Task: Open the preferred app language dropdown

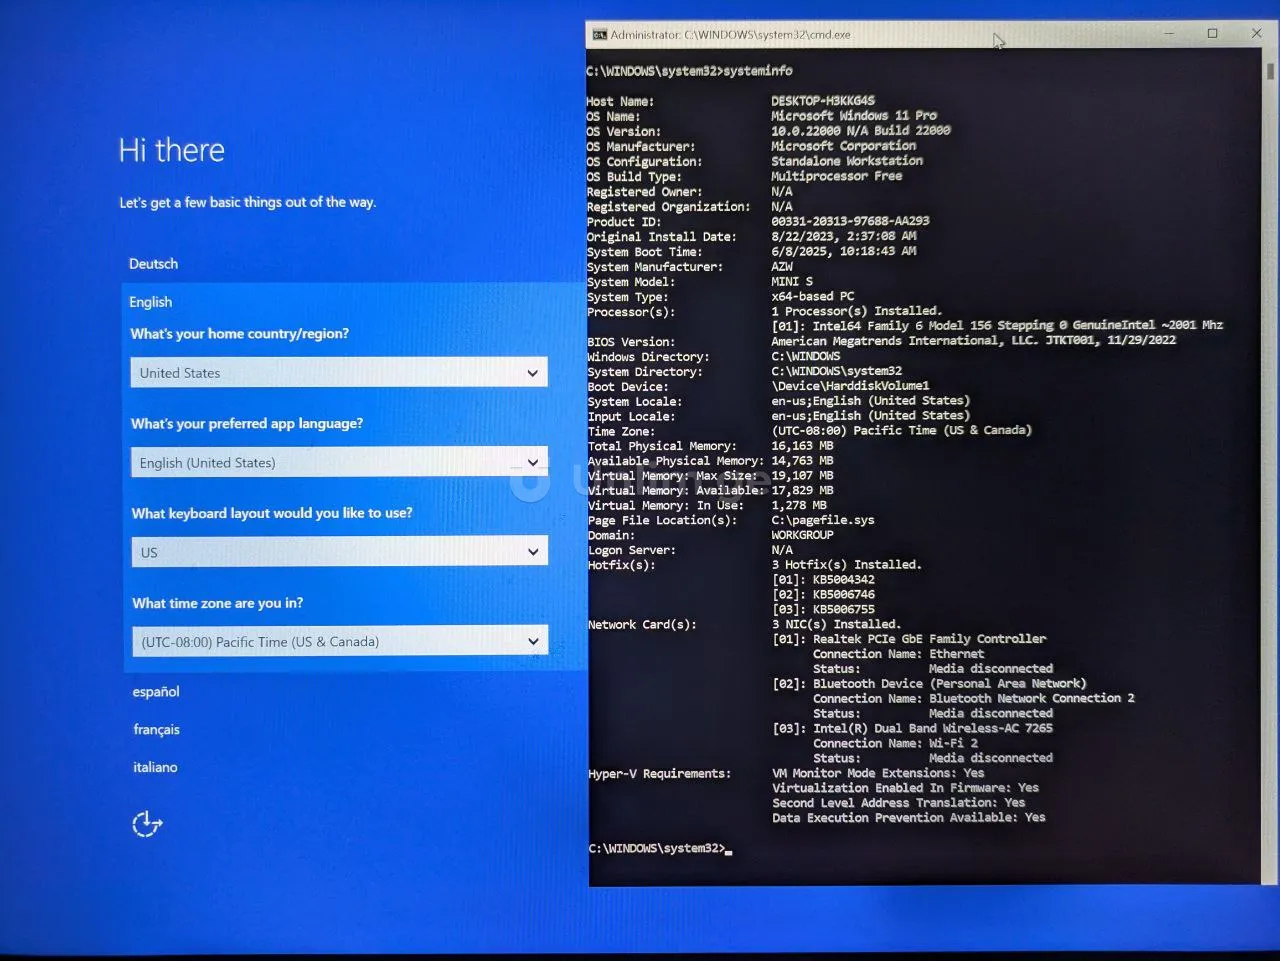Action: [339, 462]
